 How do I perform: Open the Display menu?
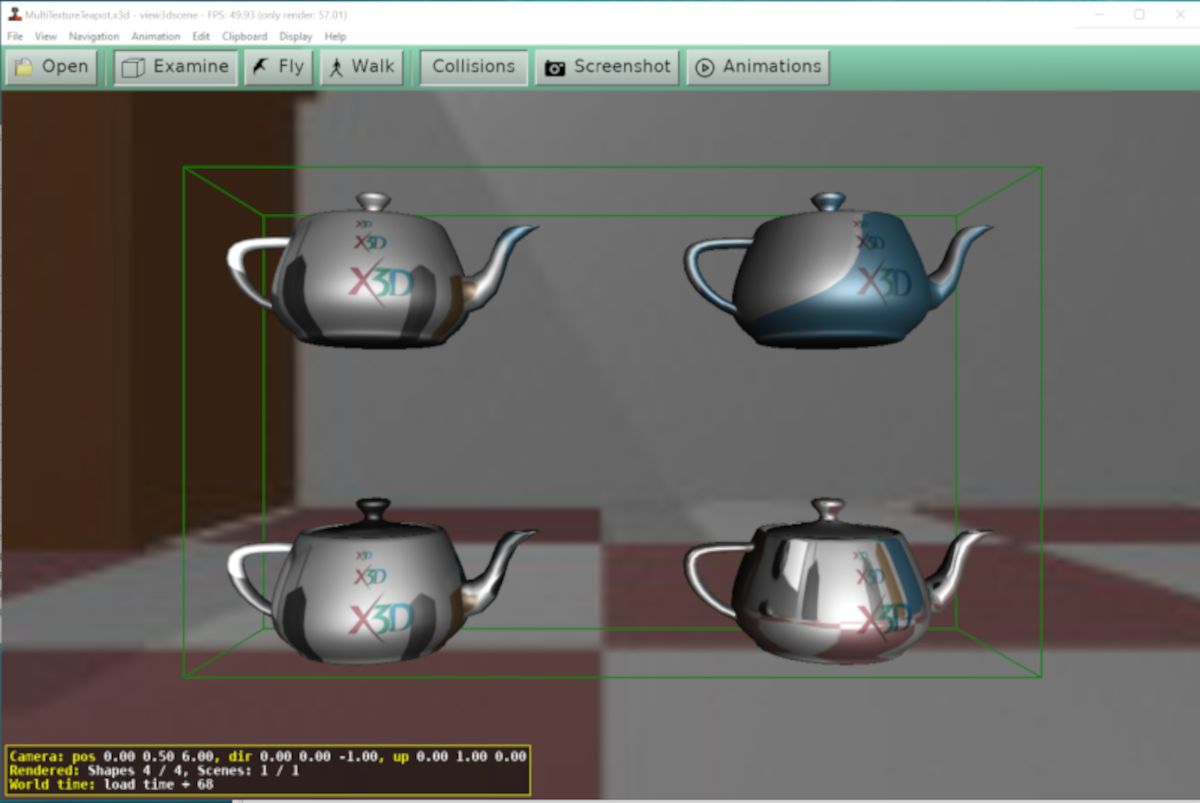(296, 36)
